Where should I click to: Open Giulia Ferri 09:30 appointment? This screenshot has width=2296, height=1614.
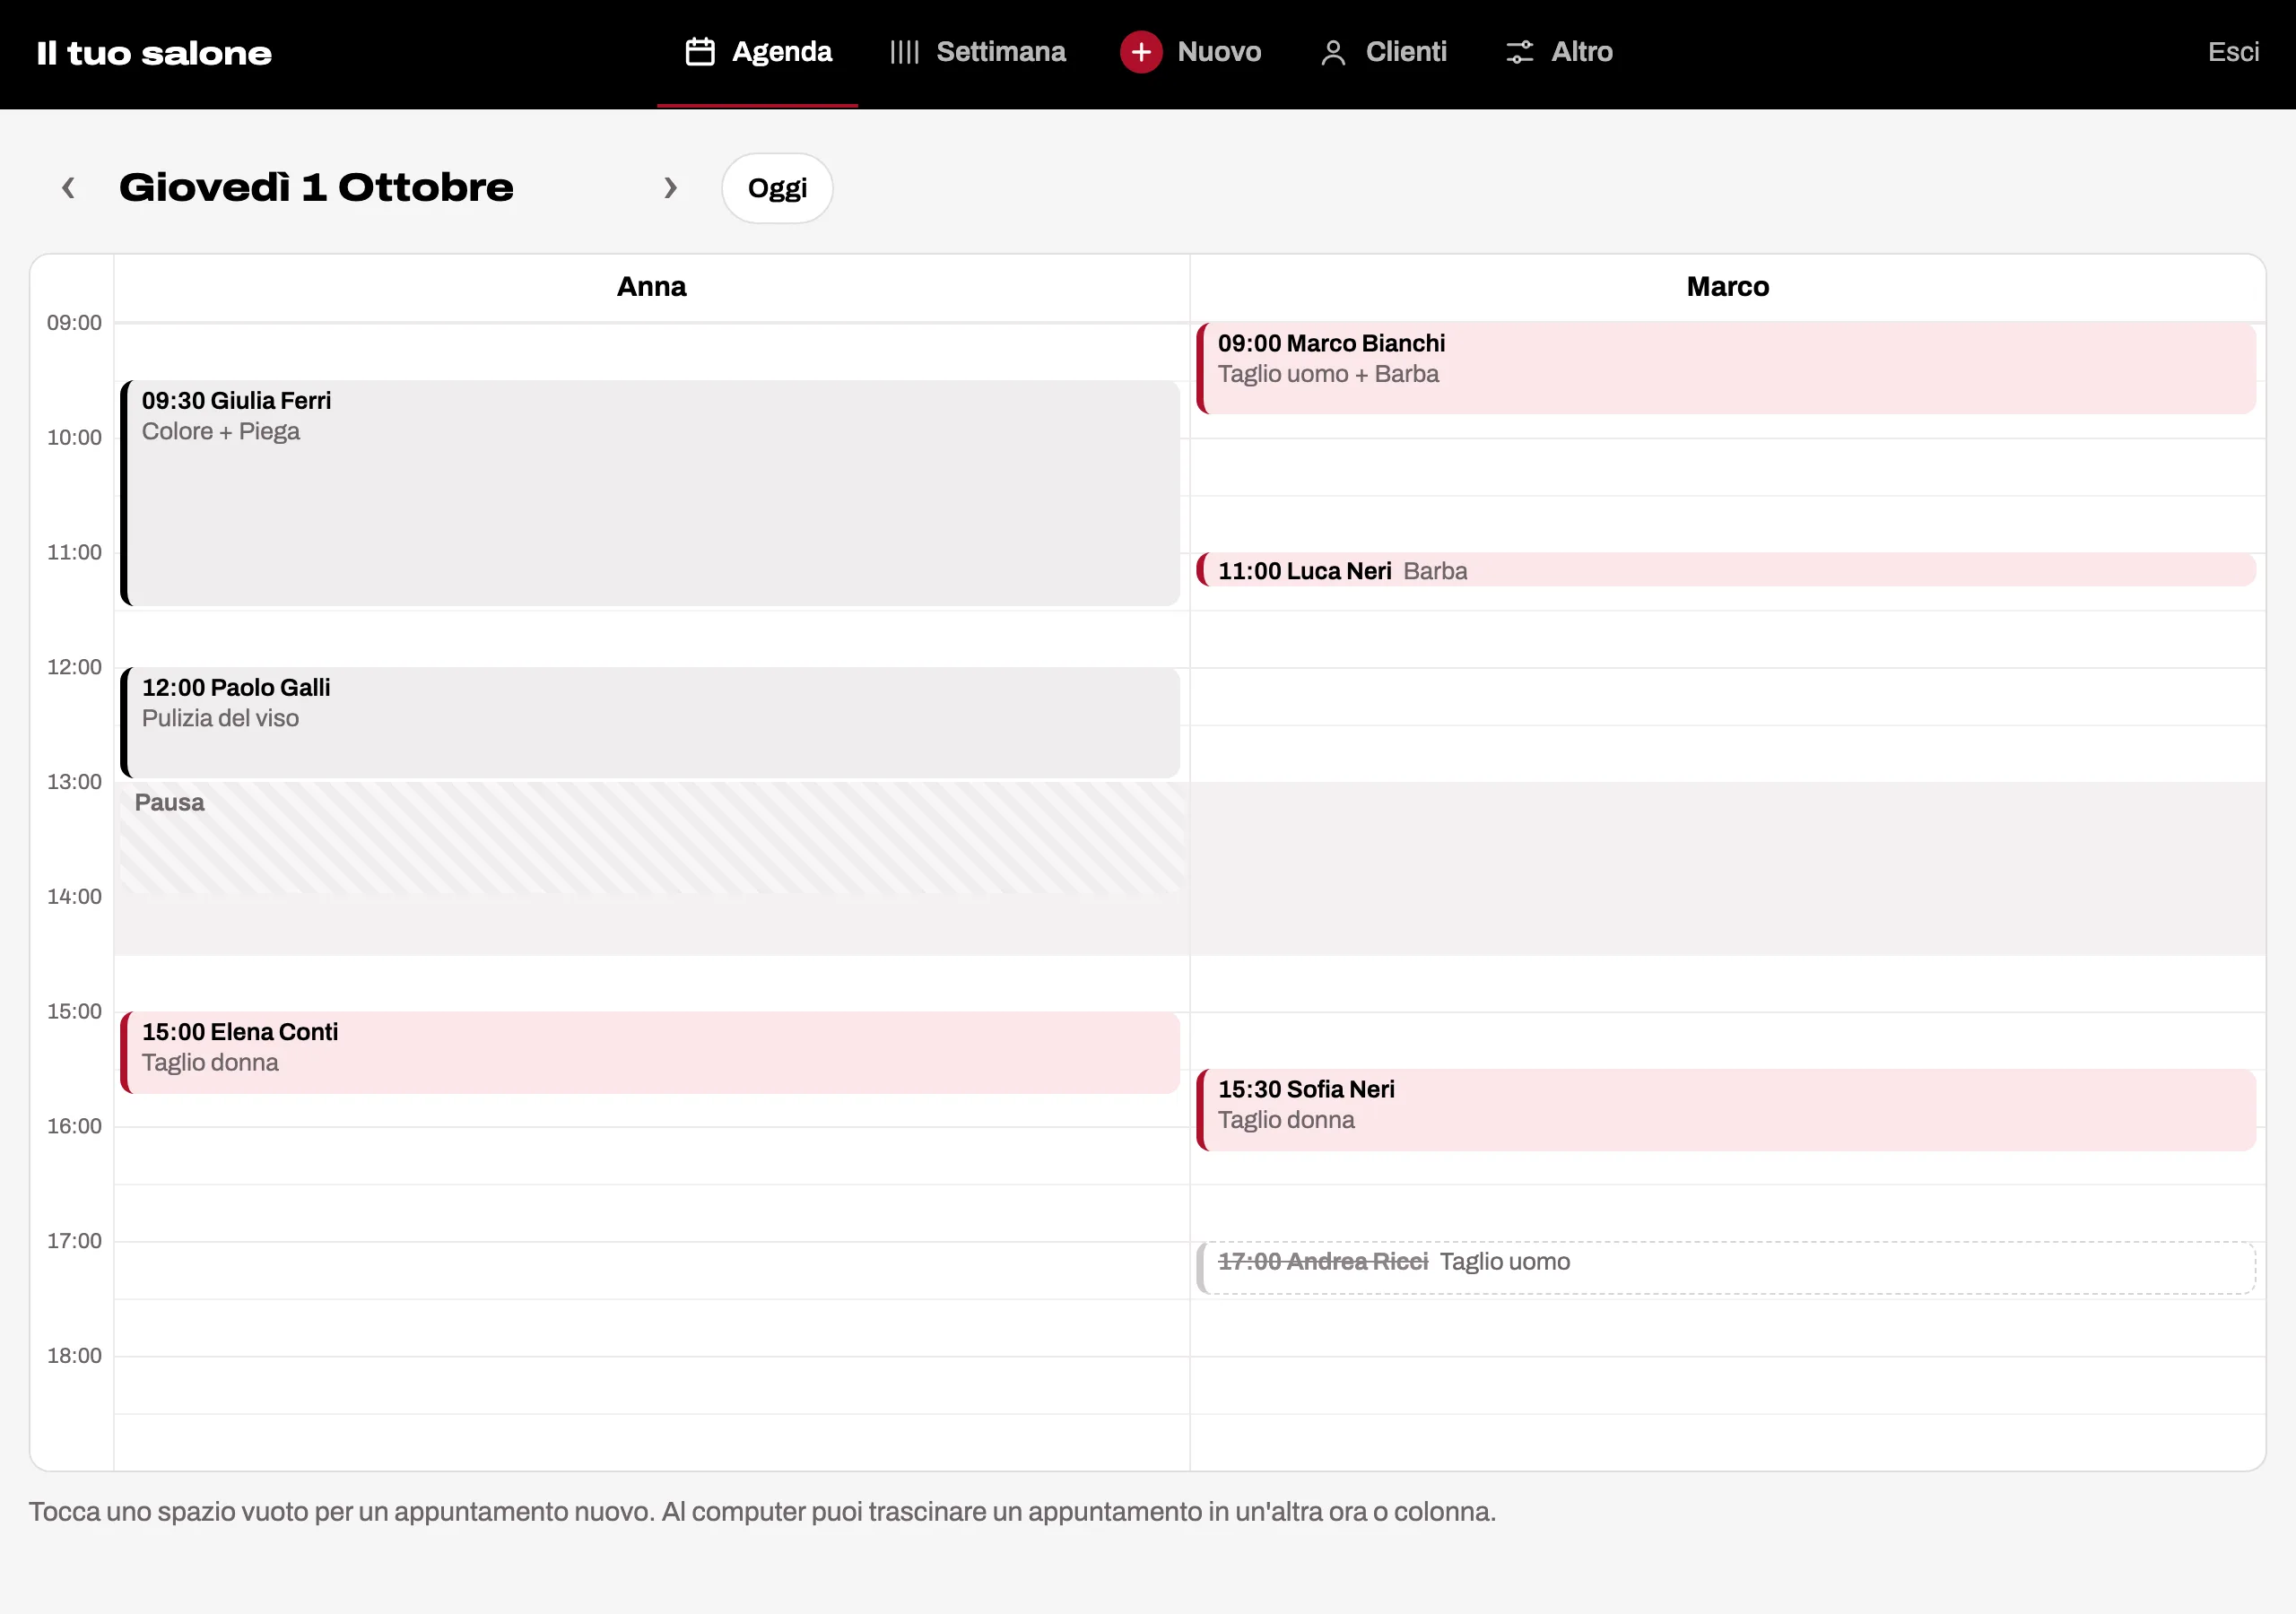tap(650, 493)
